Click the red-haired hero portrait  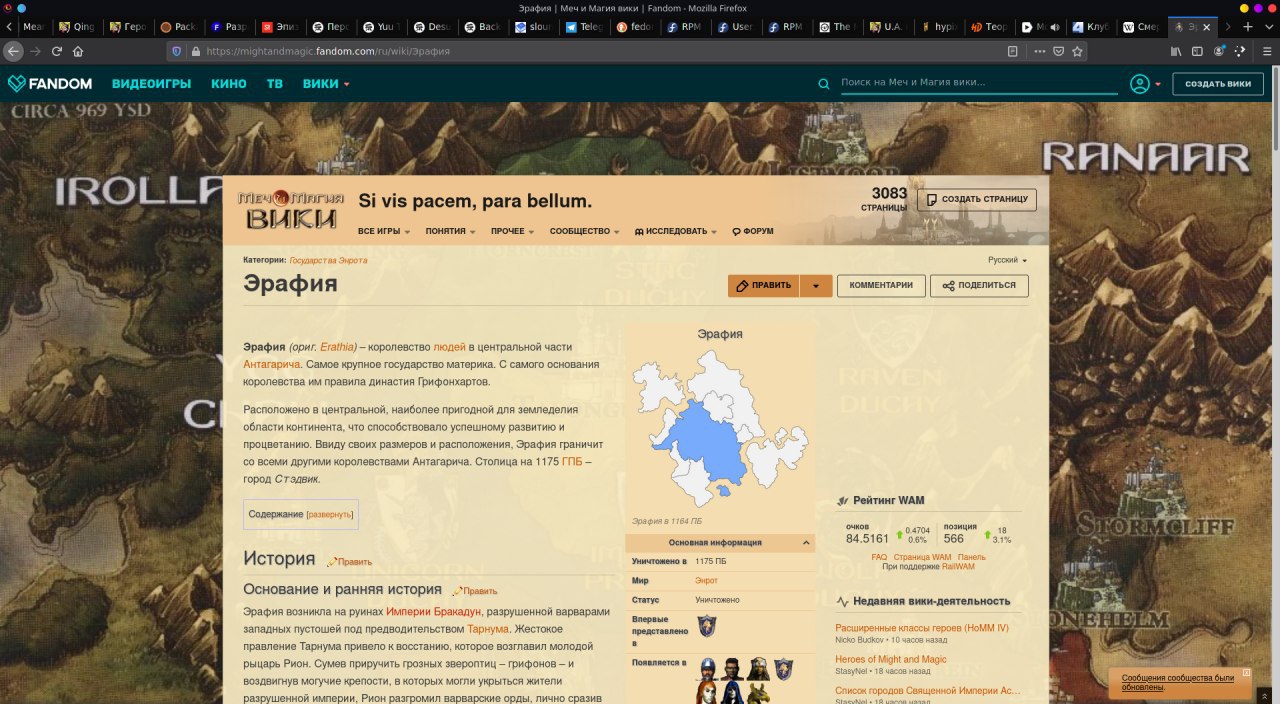point(708,693)
